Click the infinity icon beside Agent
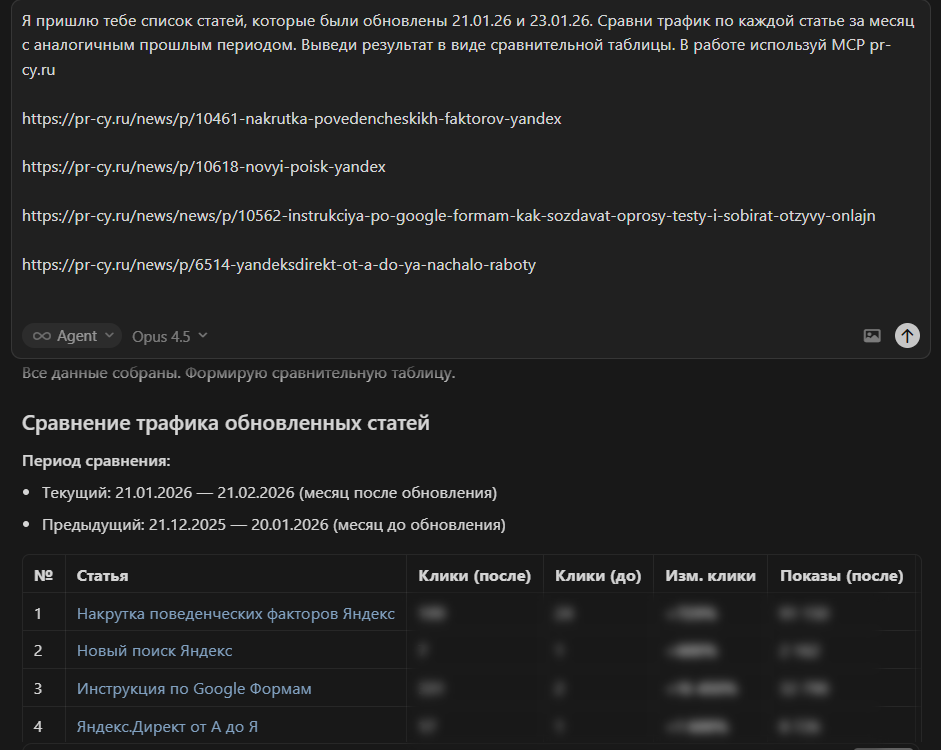Viewport: 941px width, 750px height. click(40, 335)
